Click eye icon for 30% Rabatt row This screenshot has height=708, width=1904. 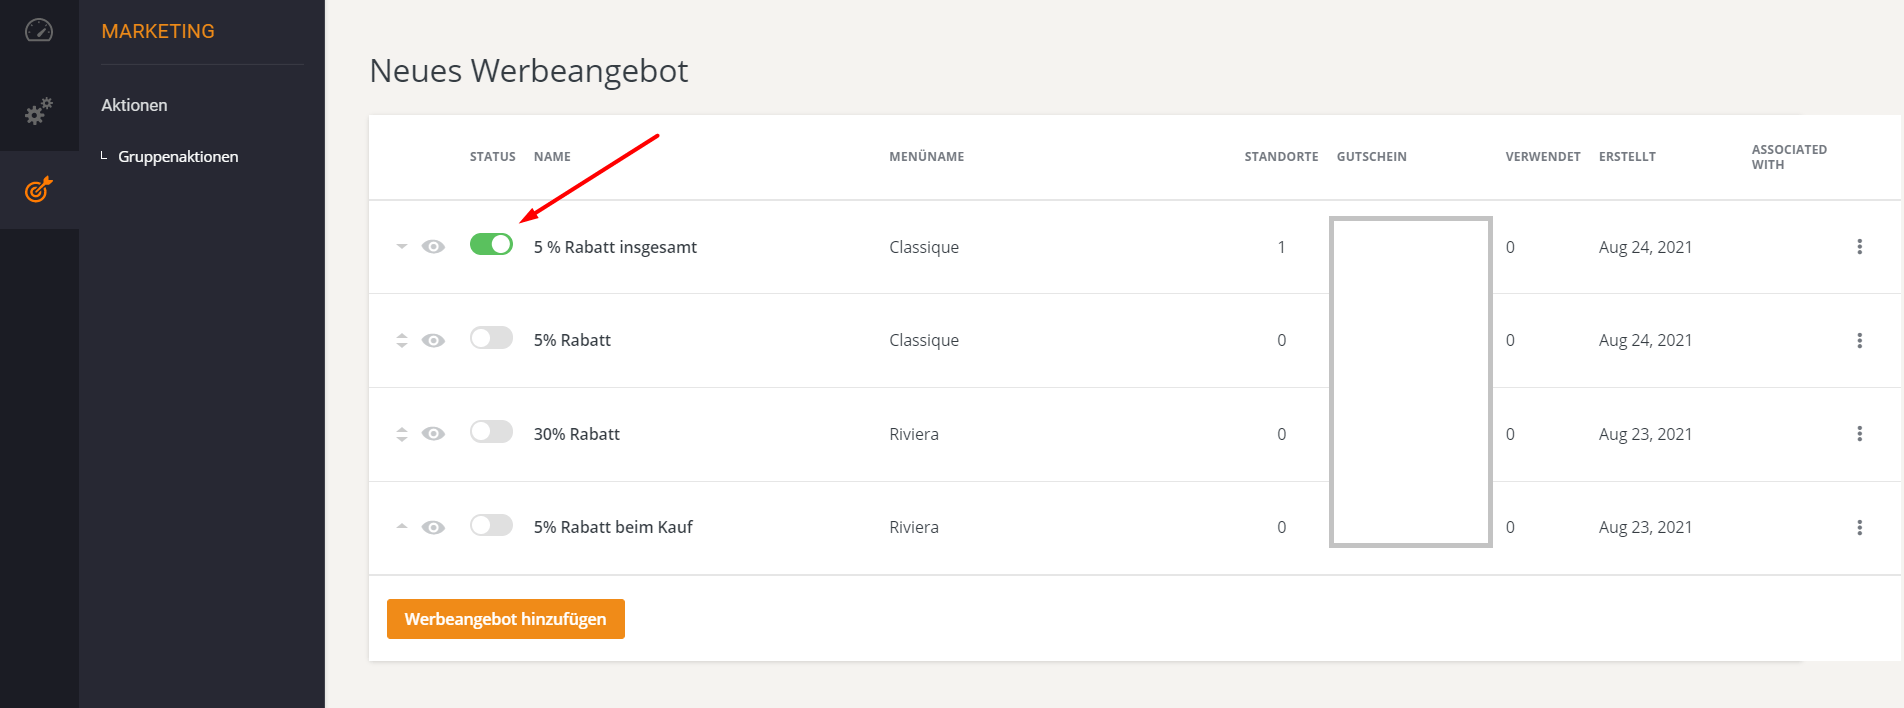pyautogui.click(x=433, y=434)
